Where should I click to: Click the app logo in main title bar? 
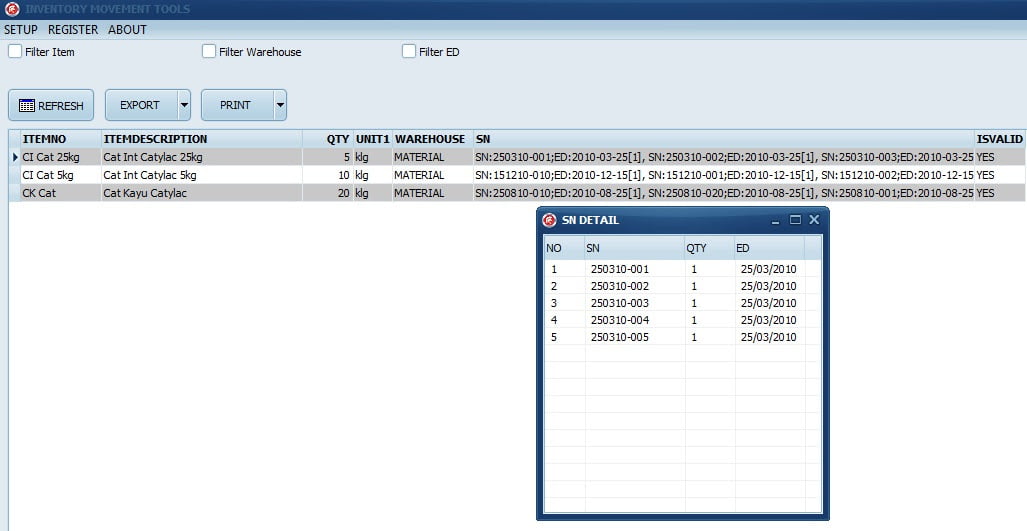[12, 9]
